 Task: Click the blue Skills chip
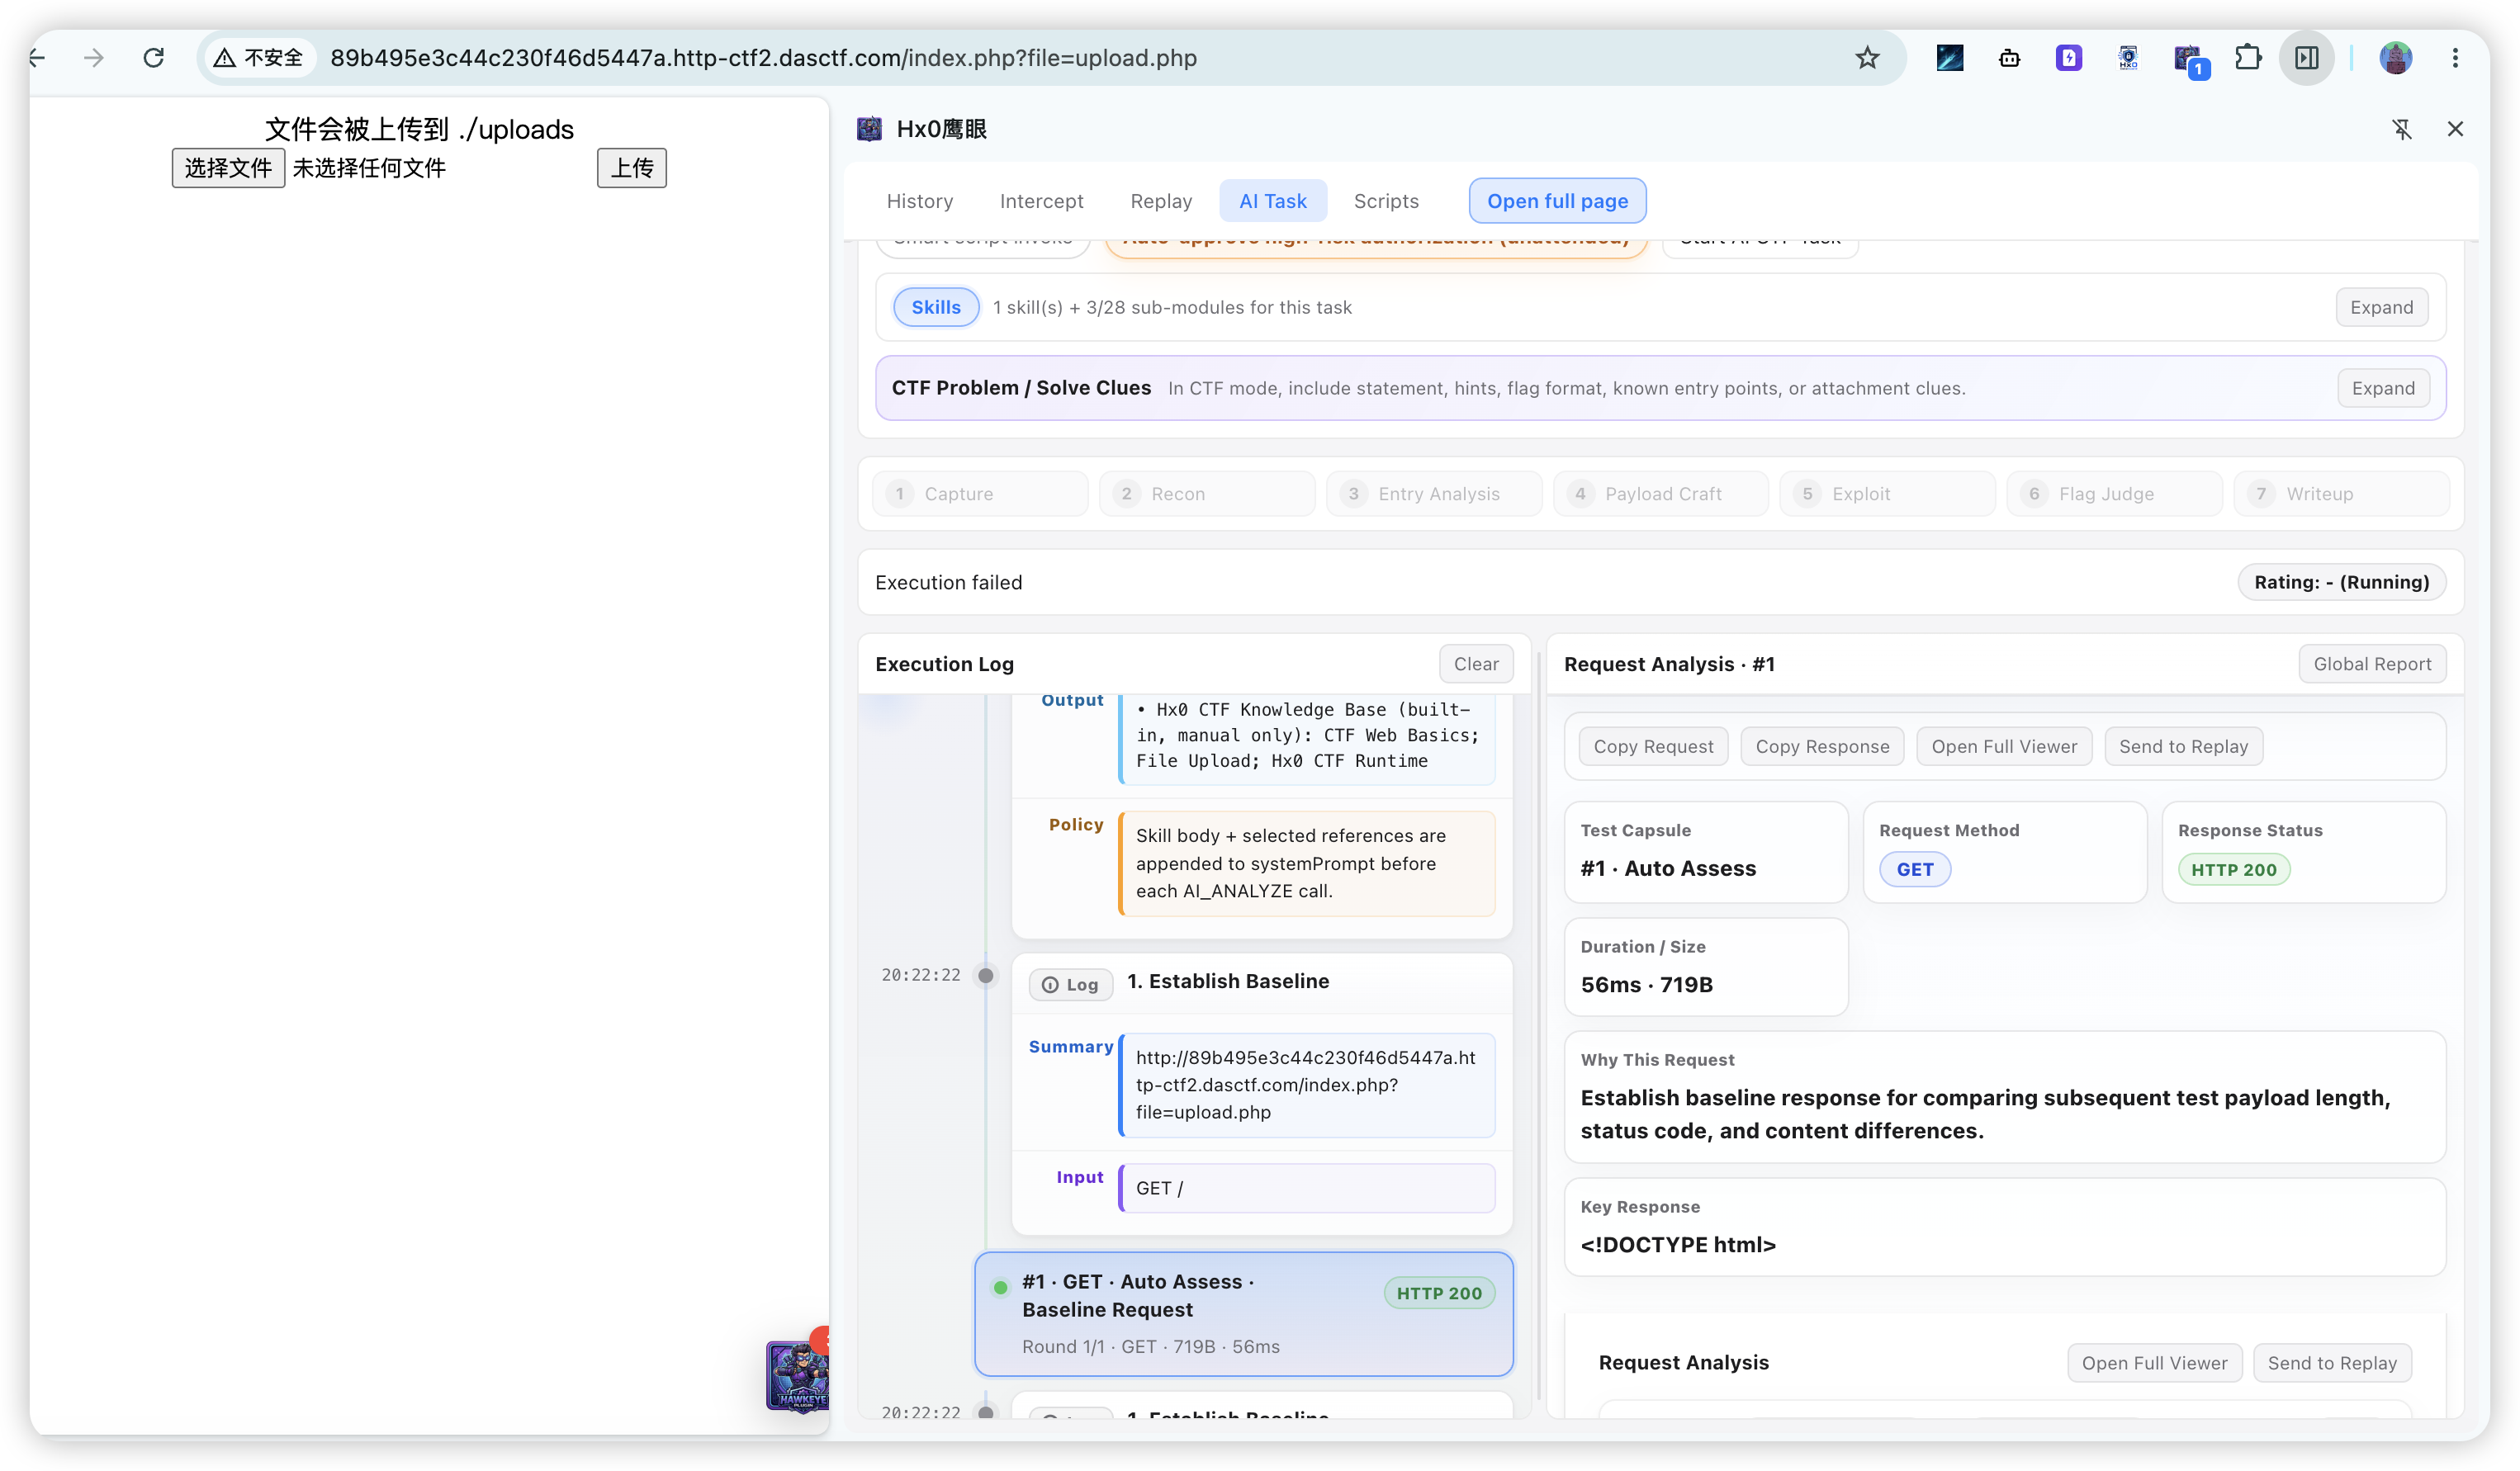936,307
